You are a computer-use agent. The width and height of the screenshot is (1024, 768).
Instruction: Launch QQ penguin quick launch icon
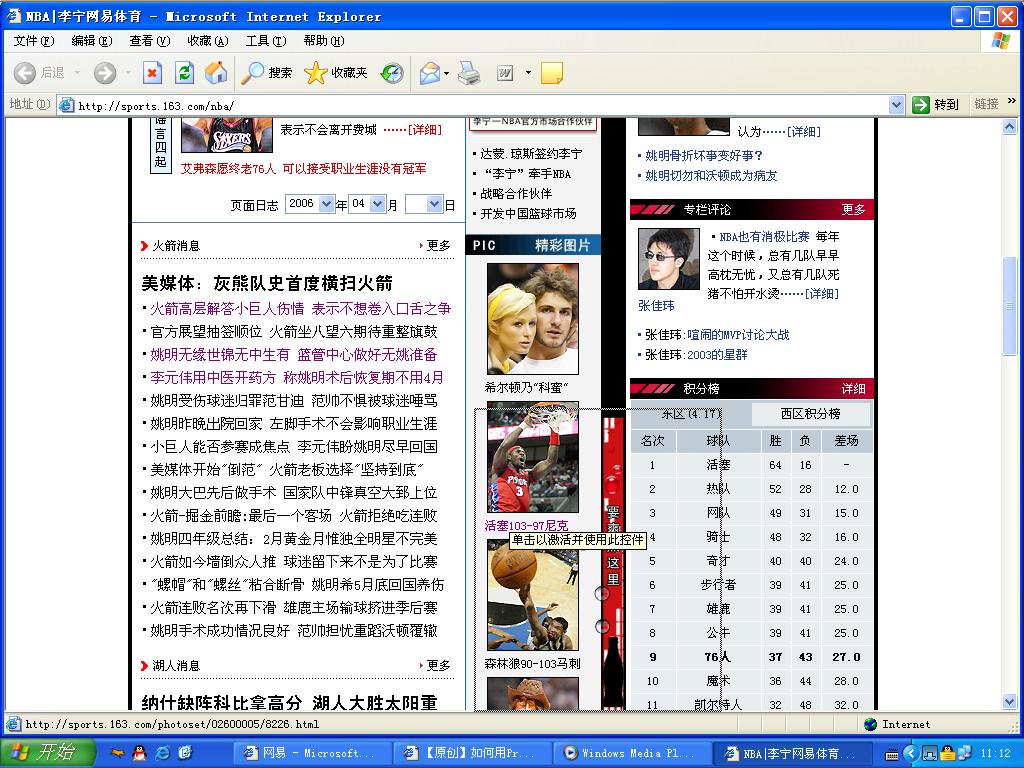(139, 753)
